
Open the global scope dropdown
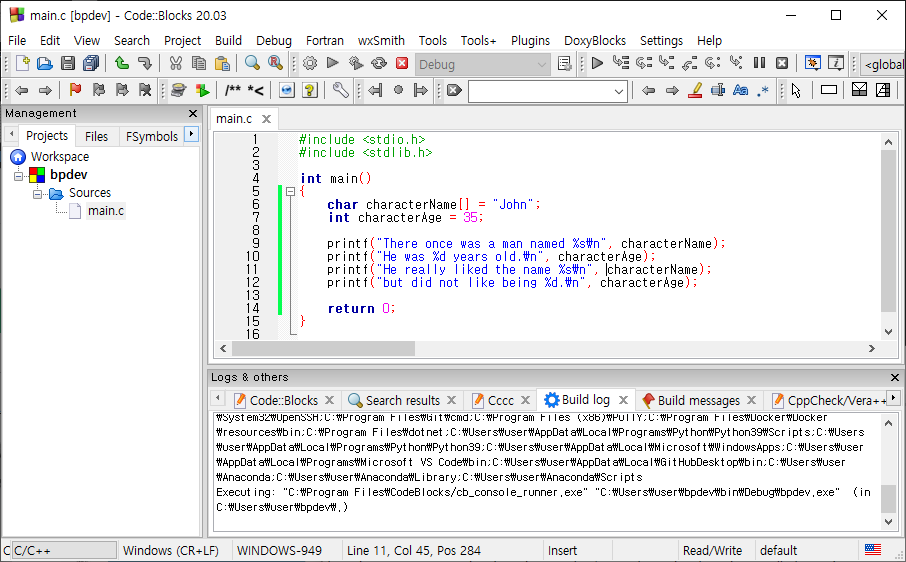tap(883, 65)
